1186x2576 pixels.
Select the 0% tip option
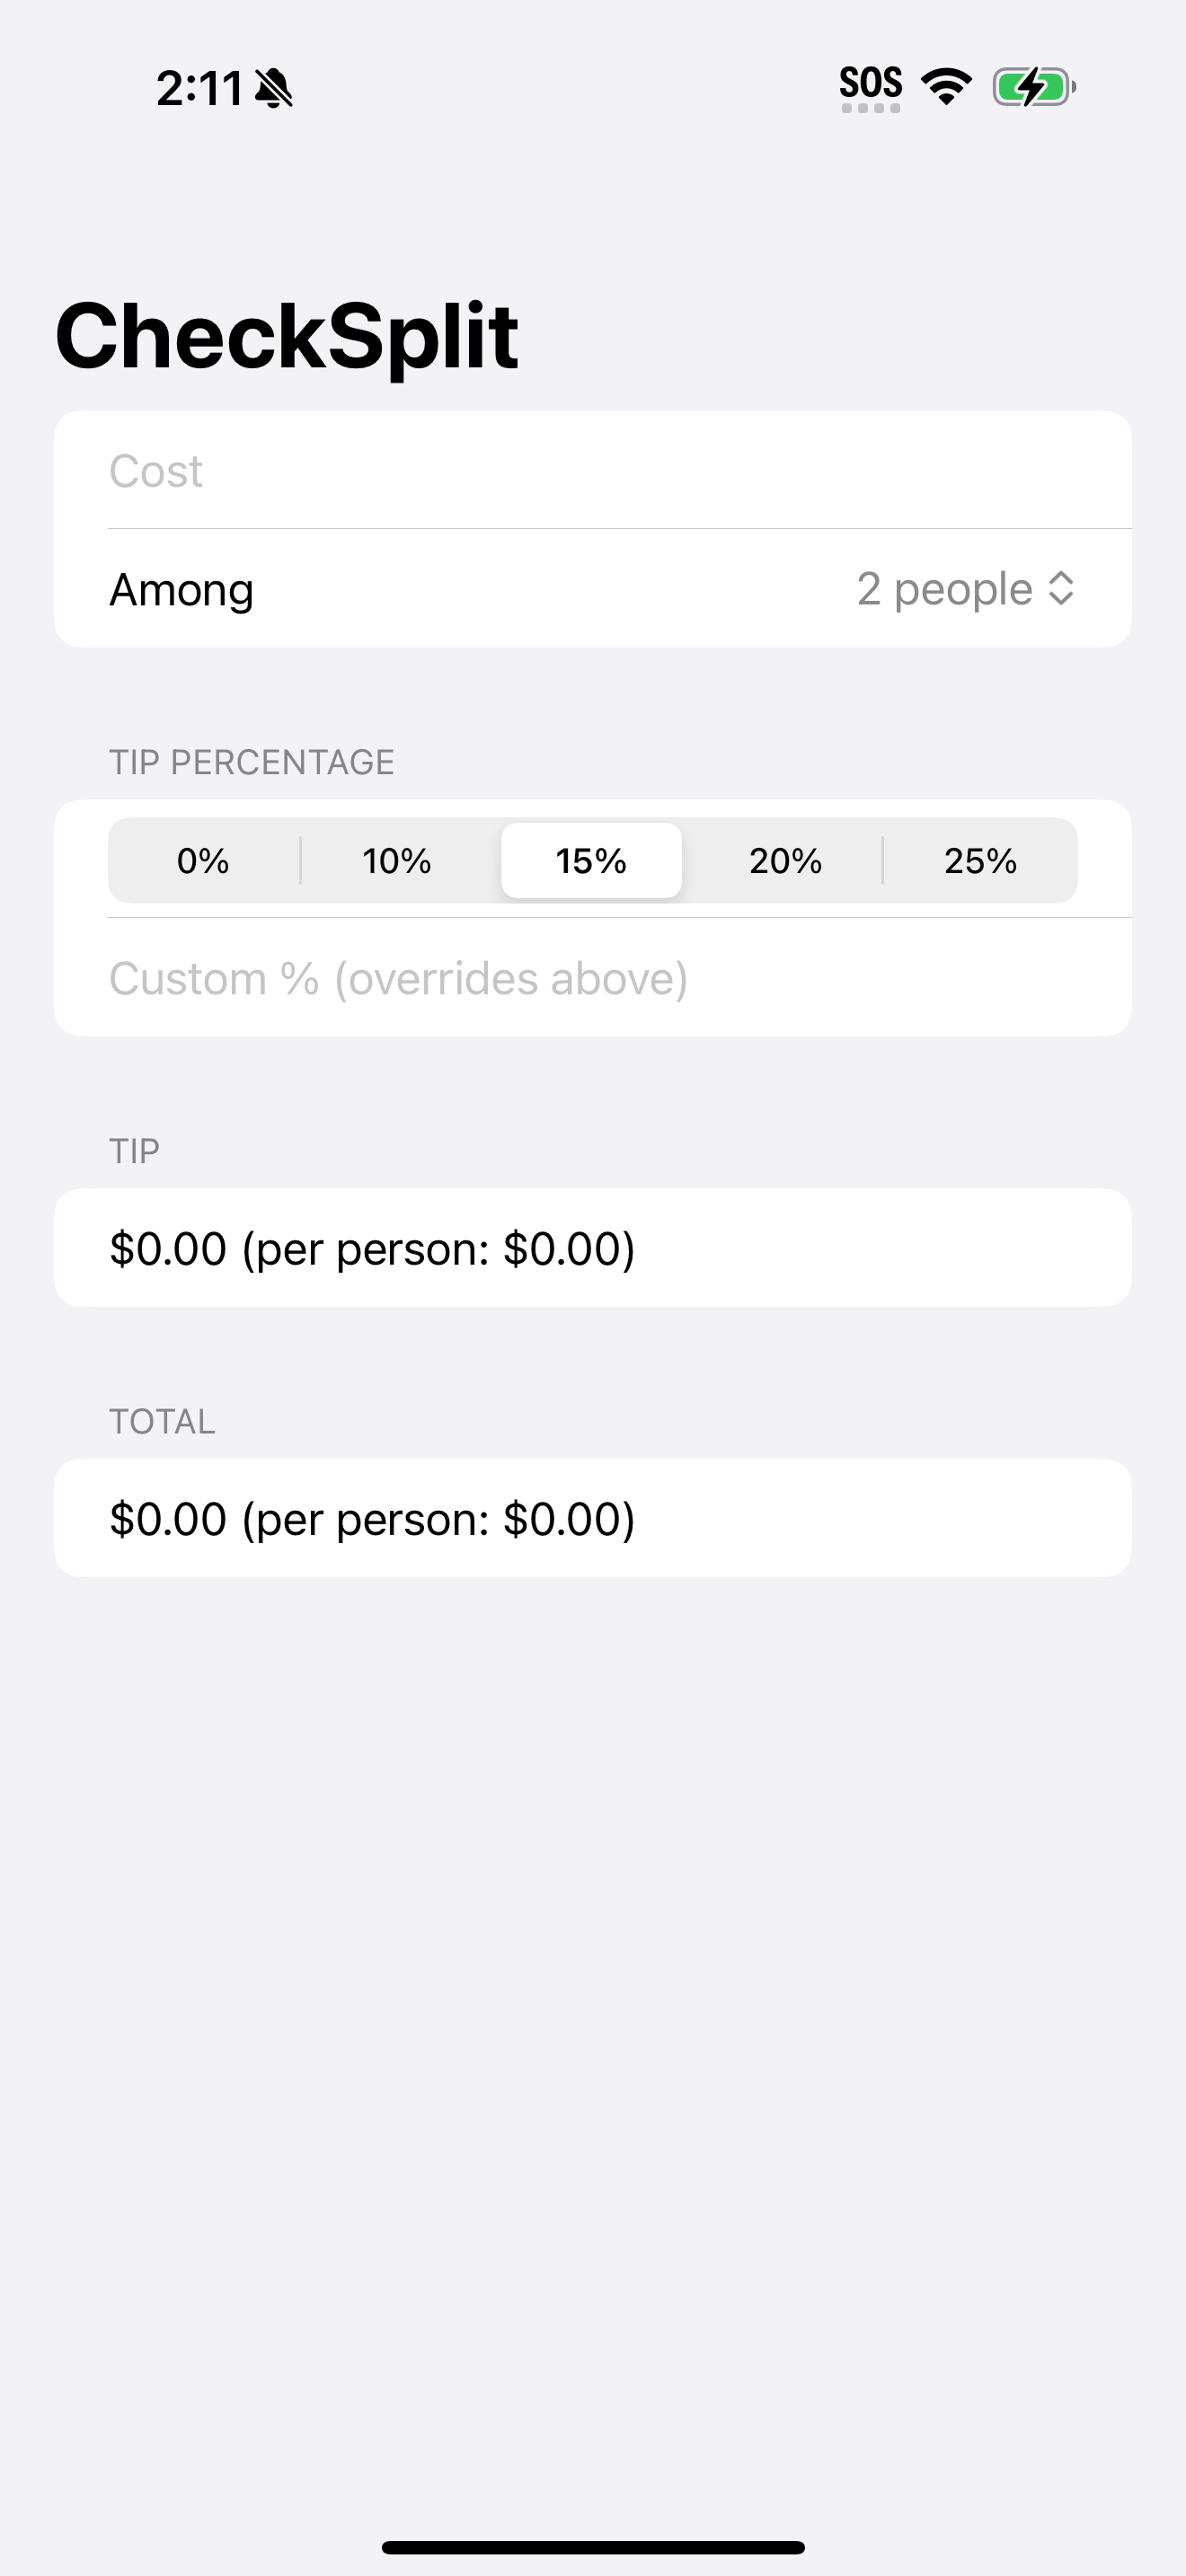[203, 861]
